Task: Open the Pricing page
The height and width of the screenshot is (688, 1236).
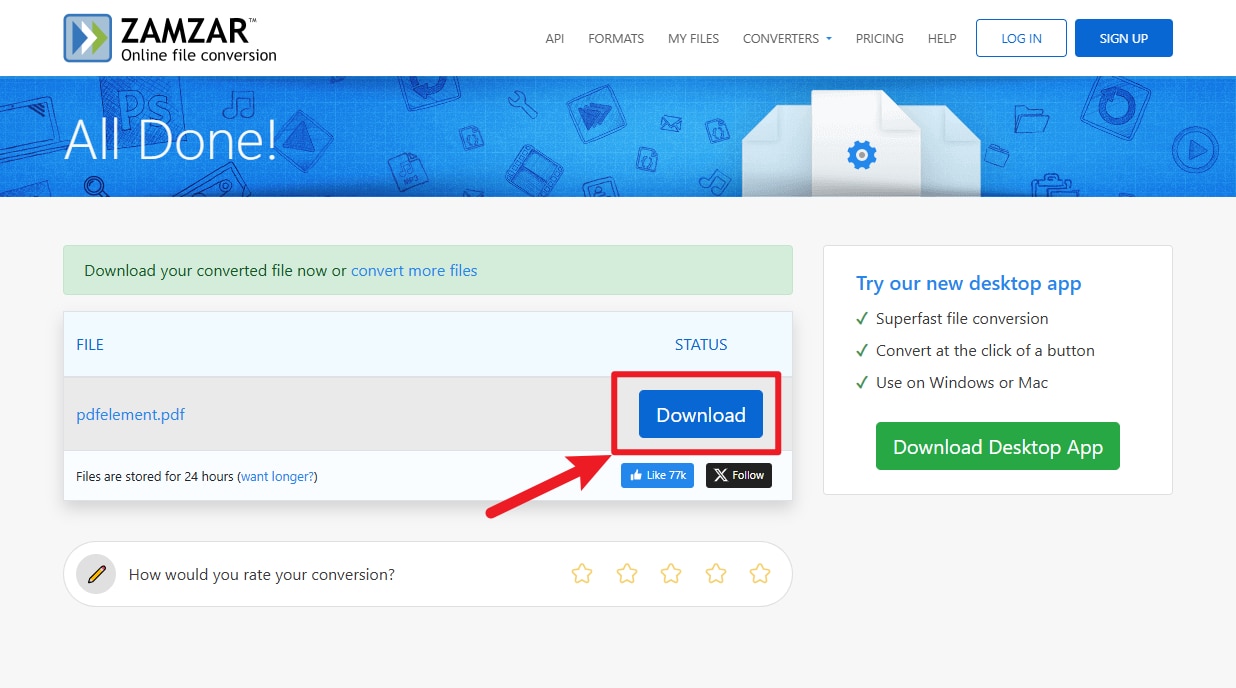Action: (879, 38)
